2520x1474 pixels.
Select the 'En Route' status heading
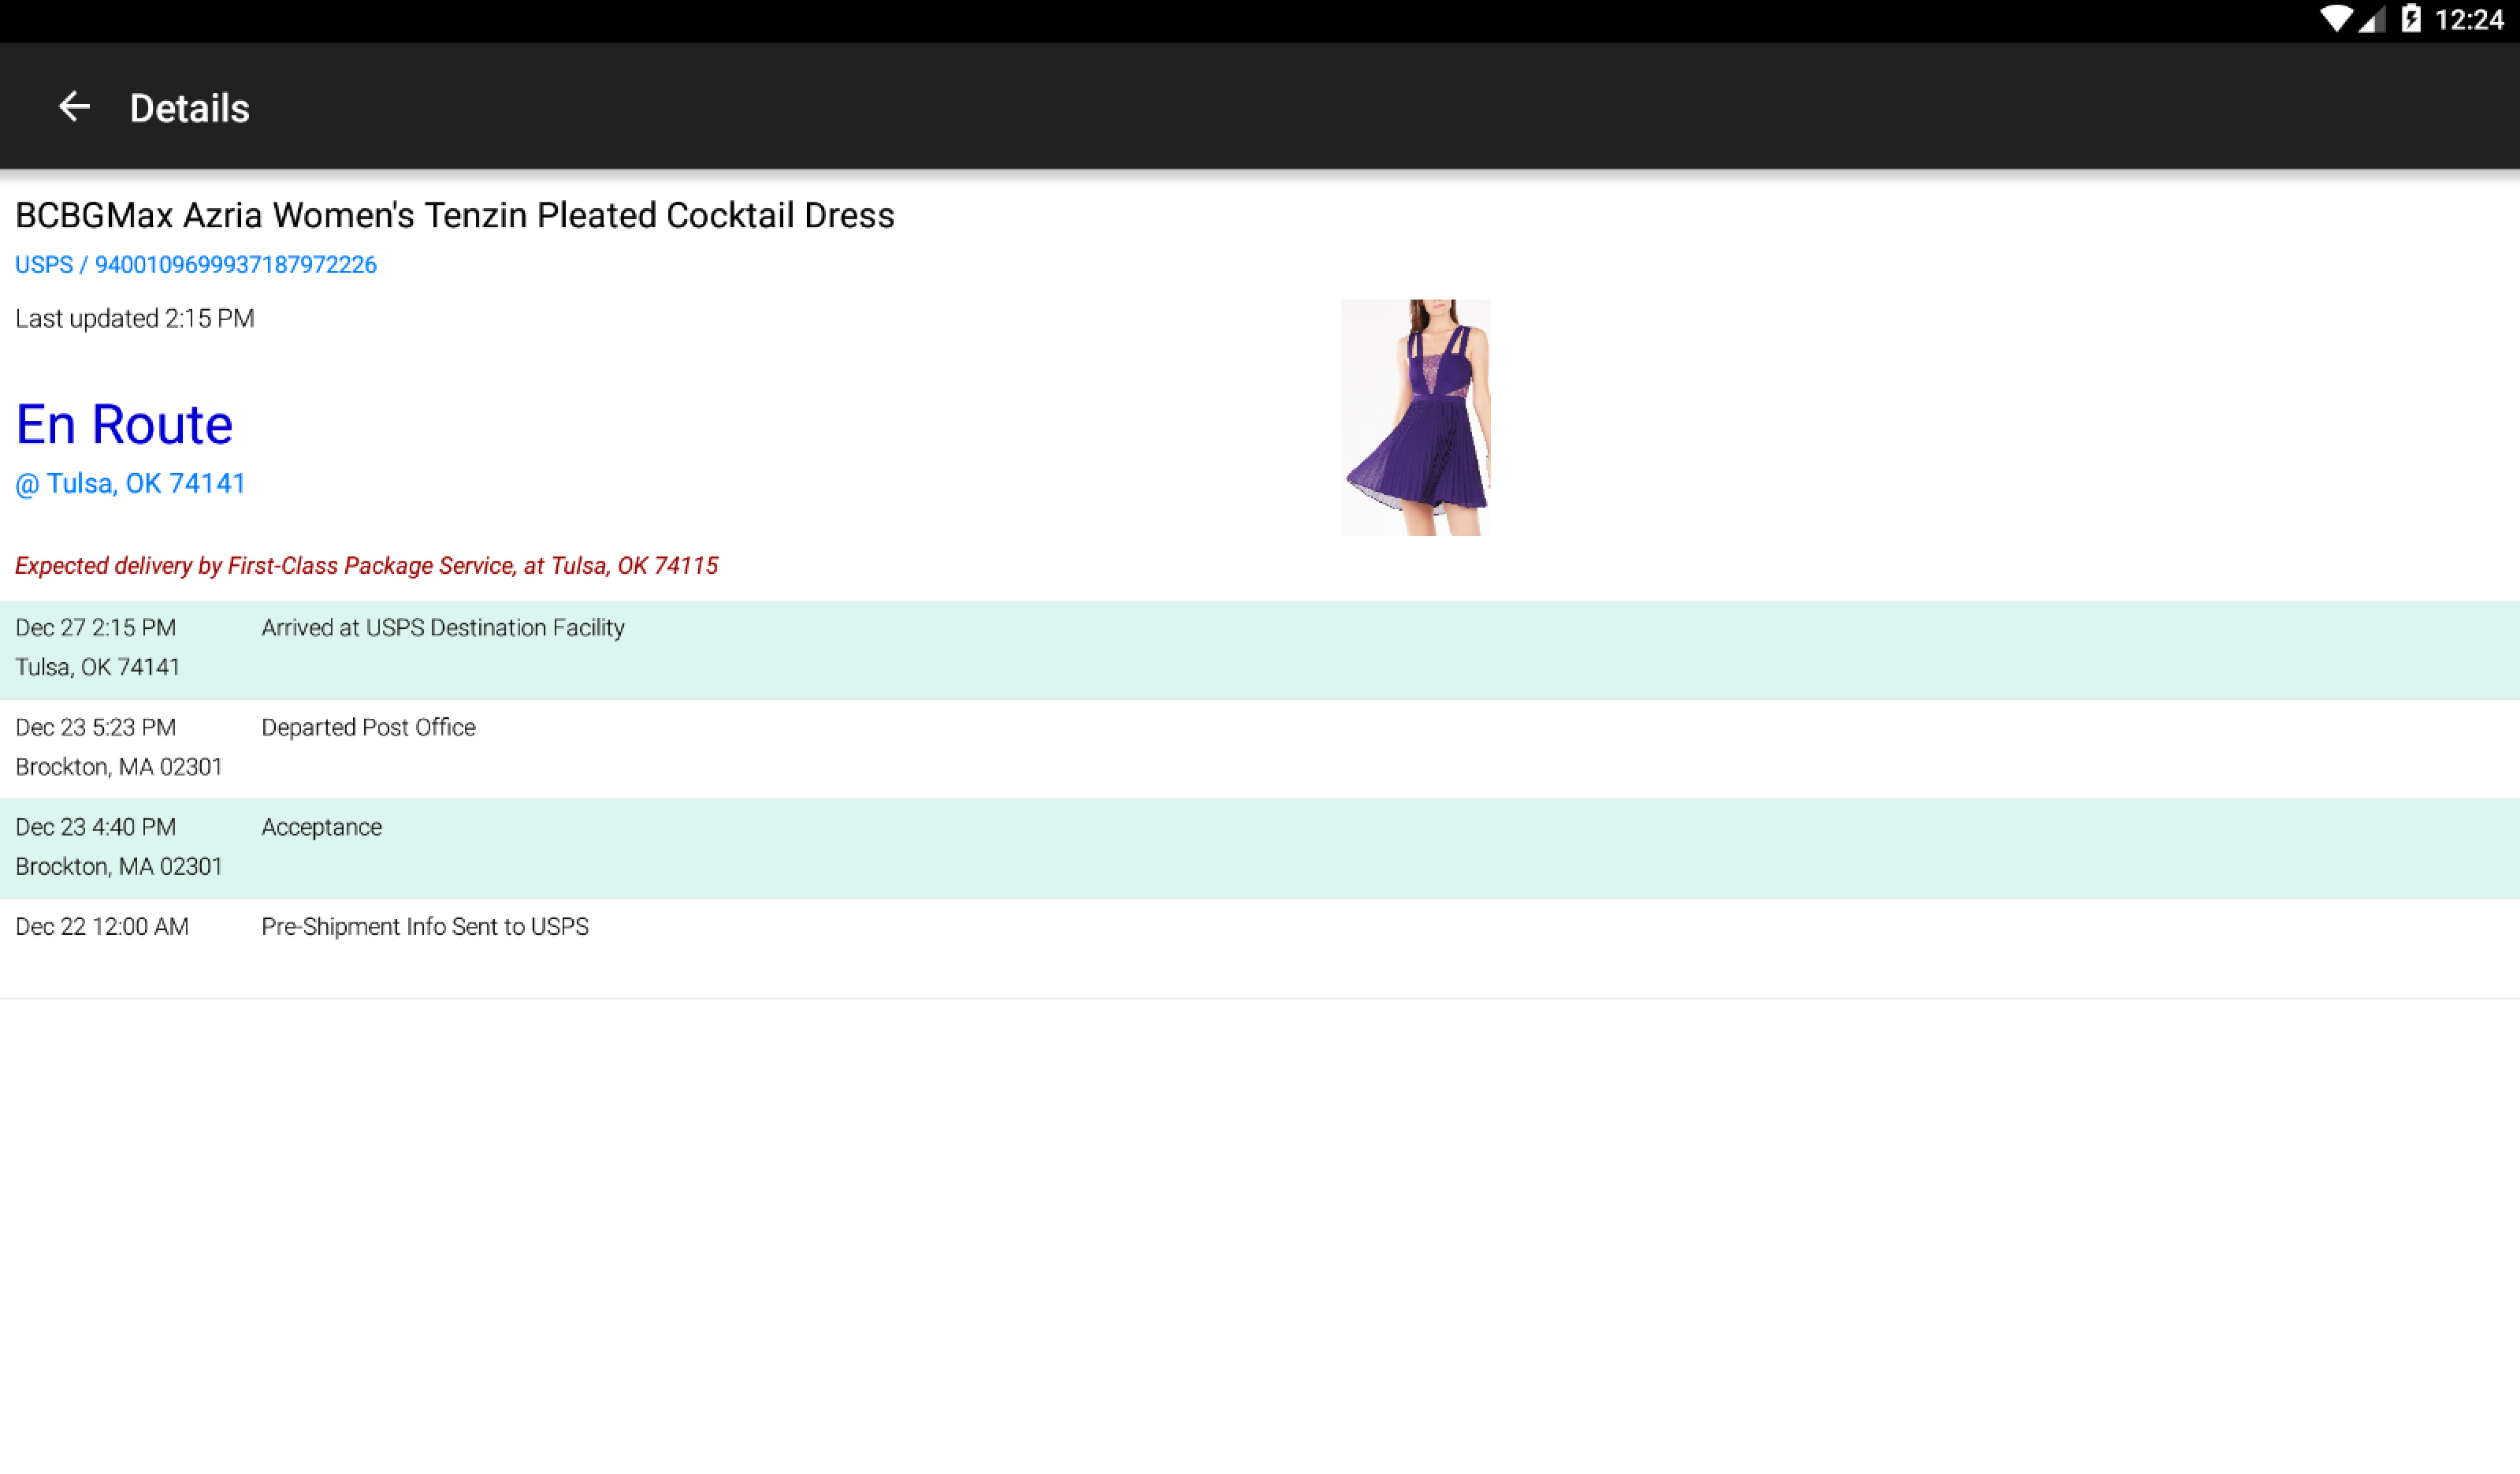point(124,424)
